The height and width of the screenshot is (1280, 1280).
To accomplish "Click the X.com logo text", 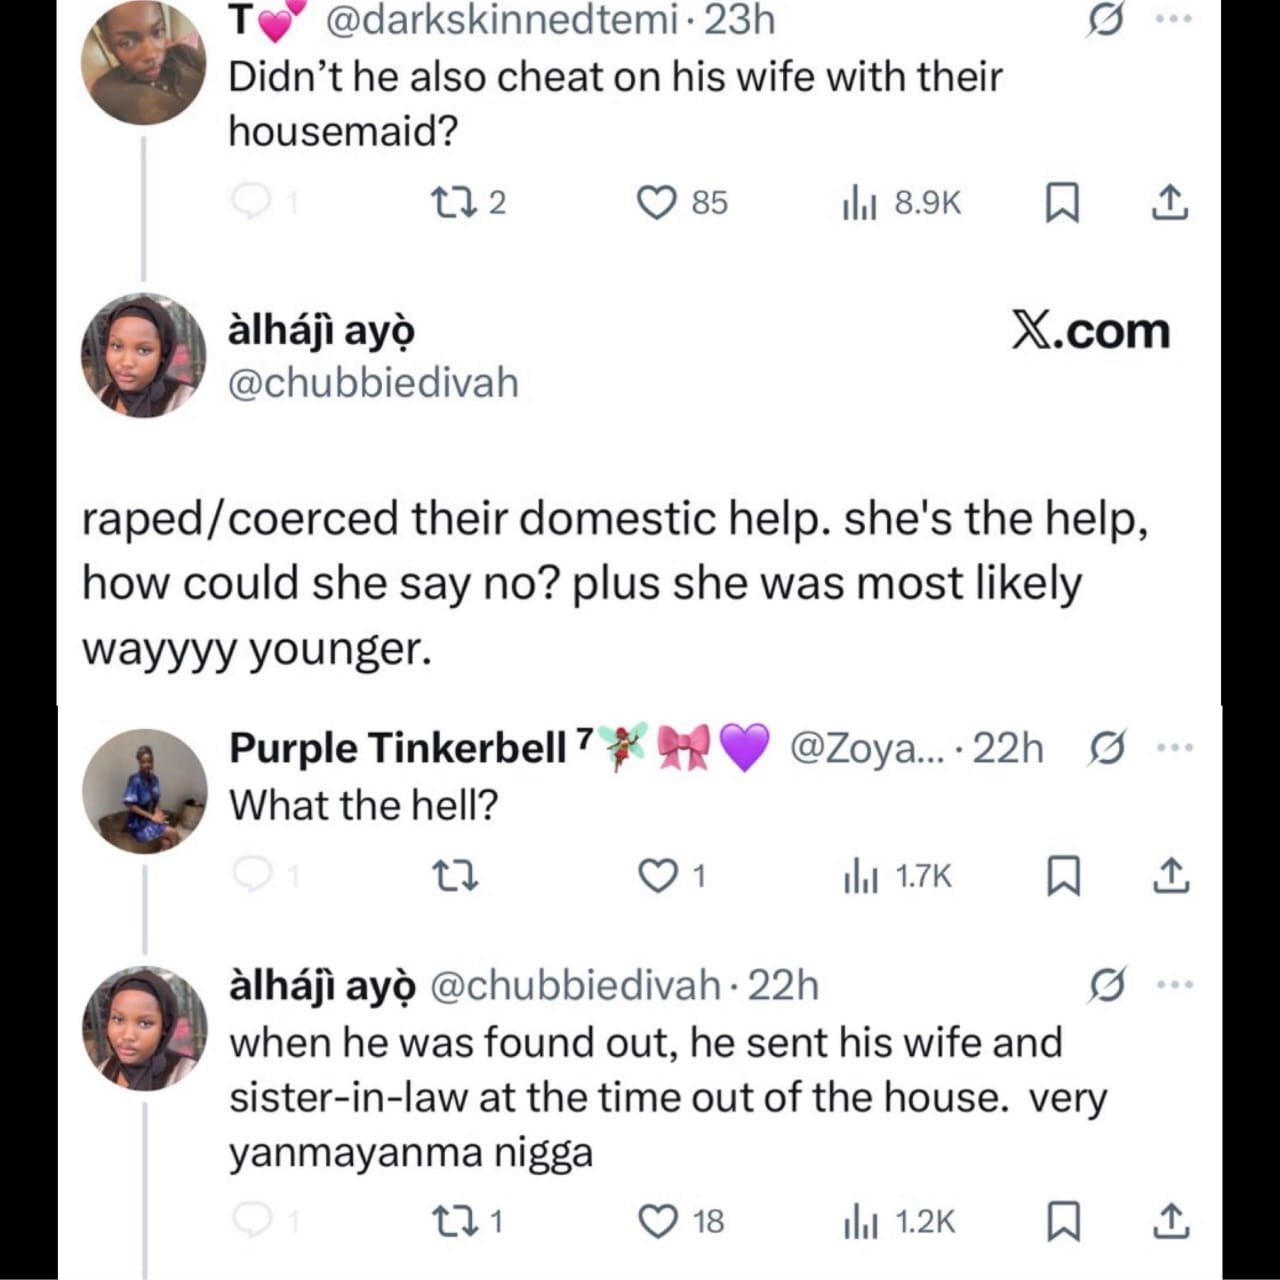I will [1090, 331].
